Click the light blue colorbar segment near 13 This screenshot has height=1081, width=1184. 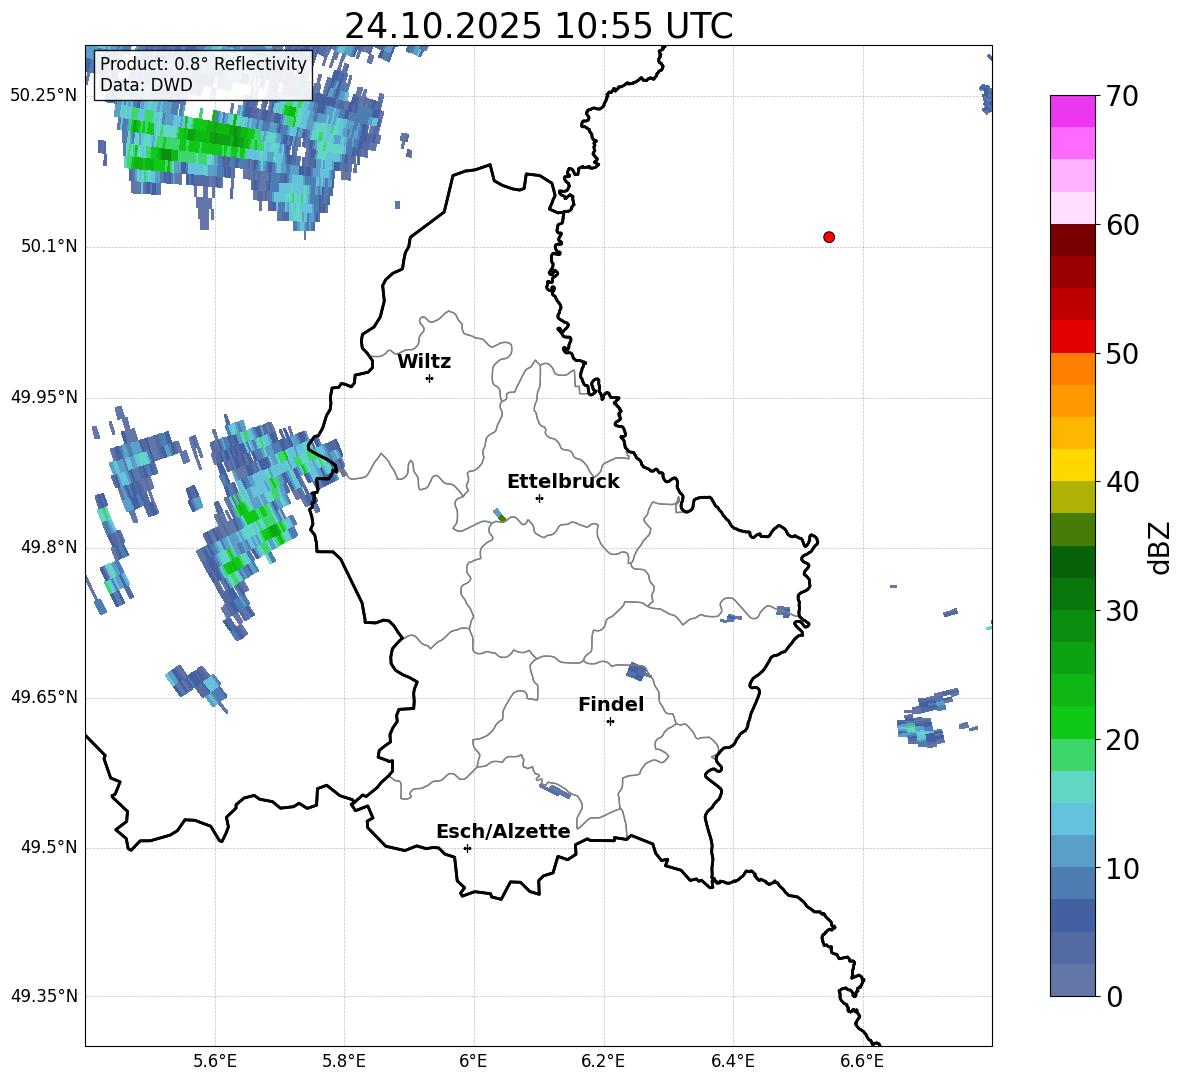(x=1073, y=819)
